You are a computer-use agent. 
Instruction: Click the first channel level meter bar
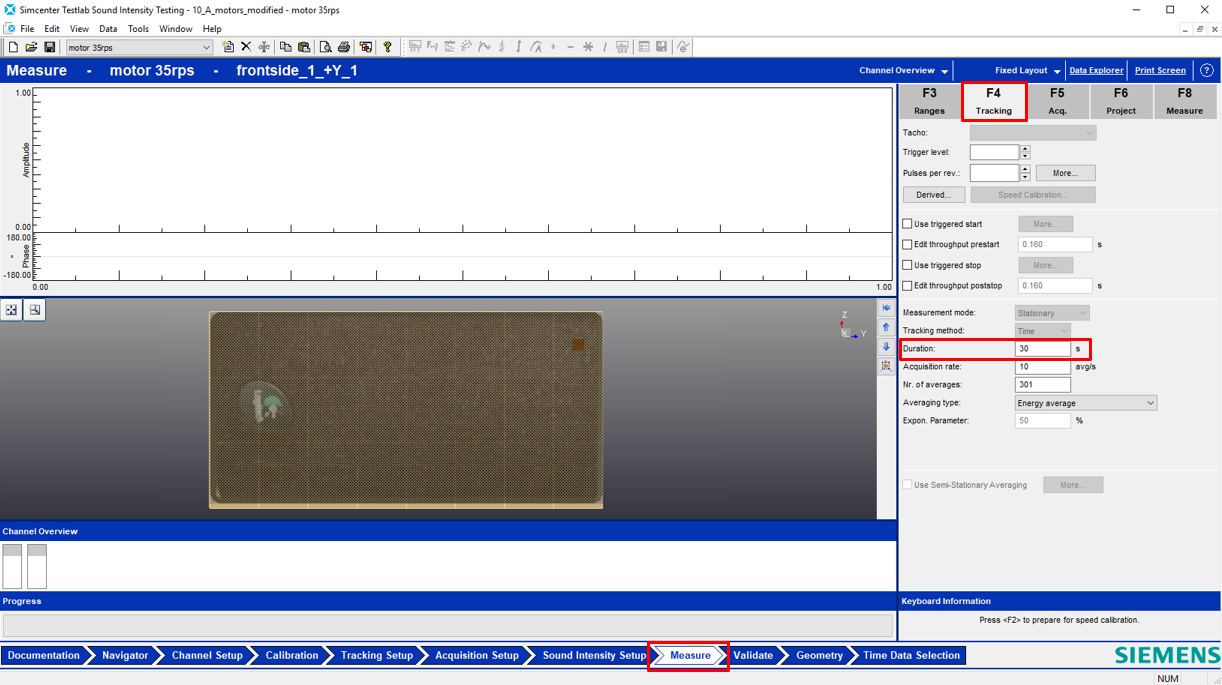click(12, 566)
